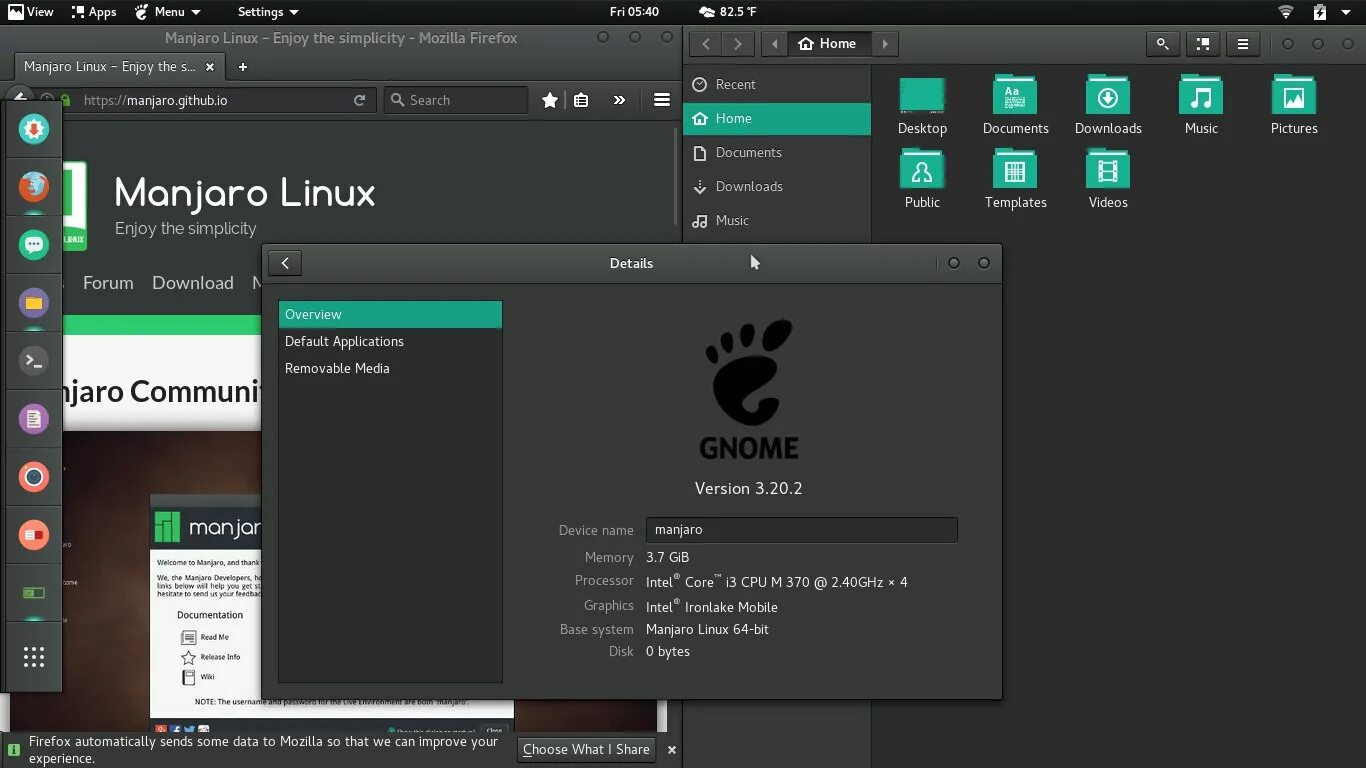Open a new Firefox tab
This screenshot has height=768, width=1366.
(x=242, y=67)
